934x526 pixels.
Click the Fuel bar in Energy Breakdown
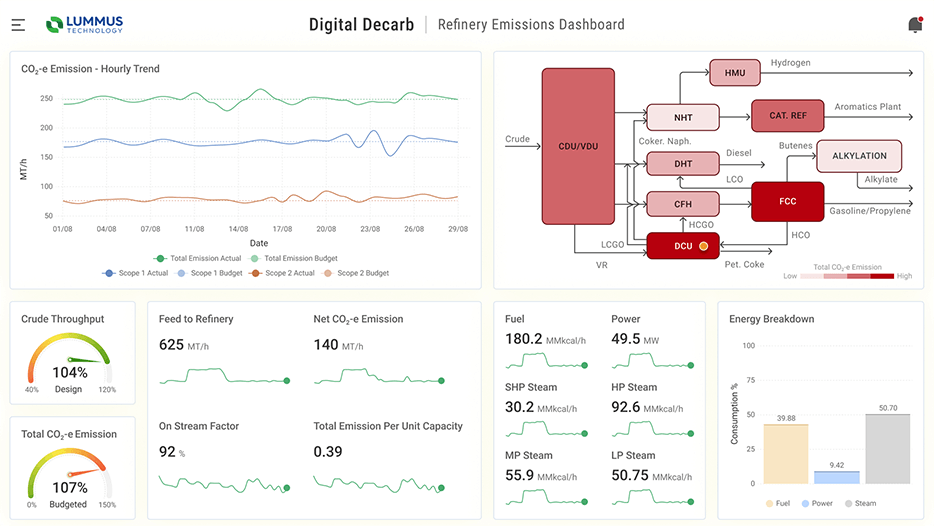(785, 453)
